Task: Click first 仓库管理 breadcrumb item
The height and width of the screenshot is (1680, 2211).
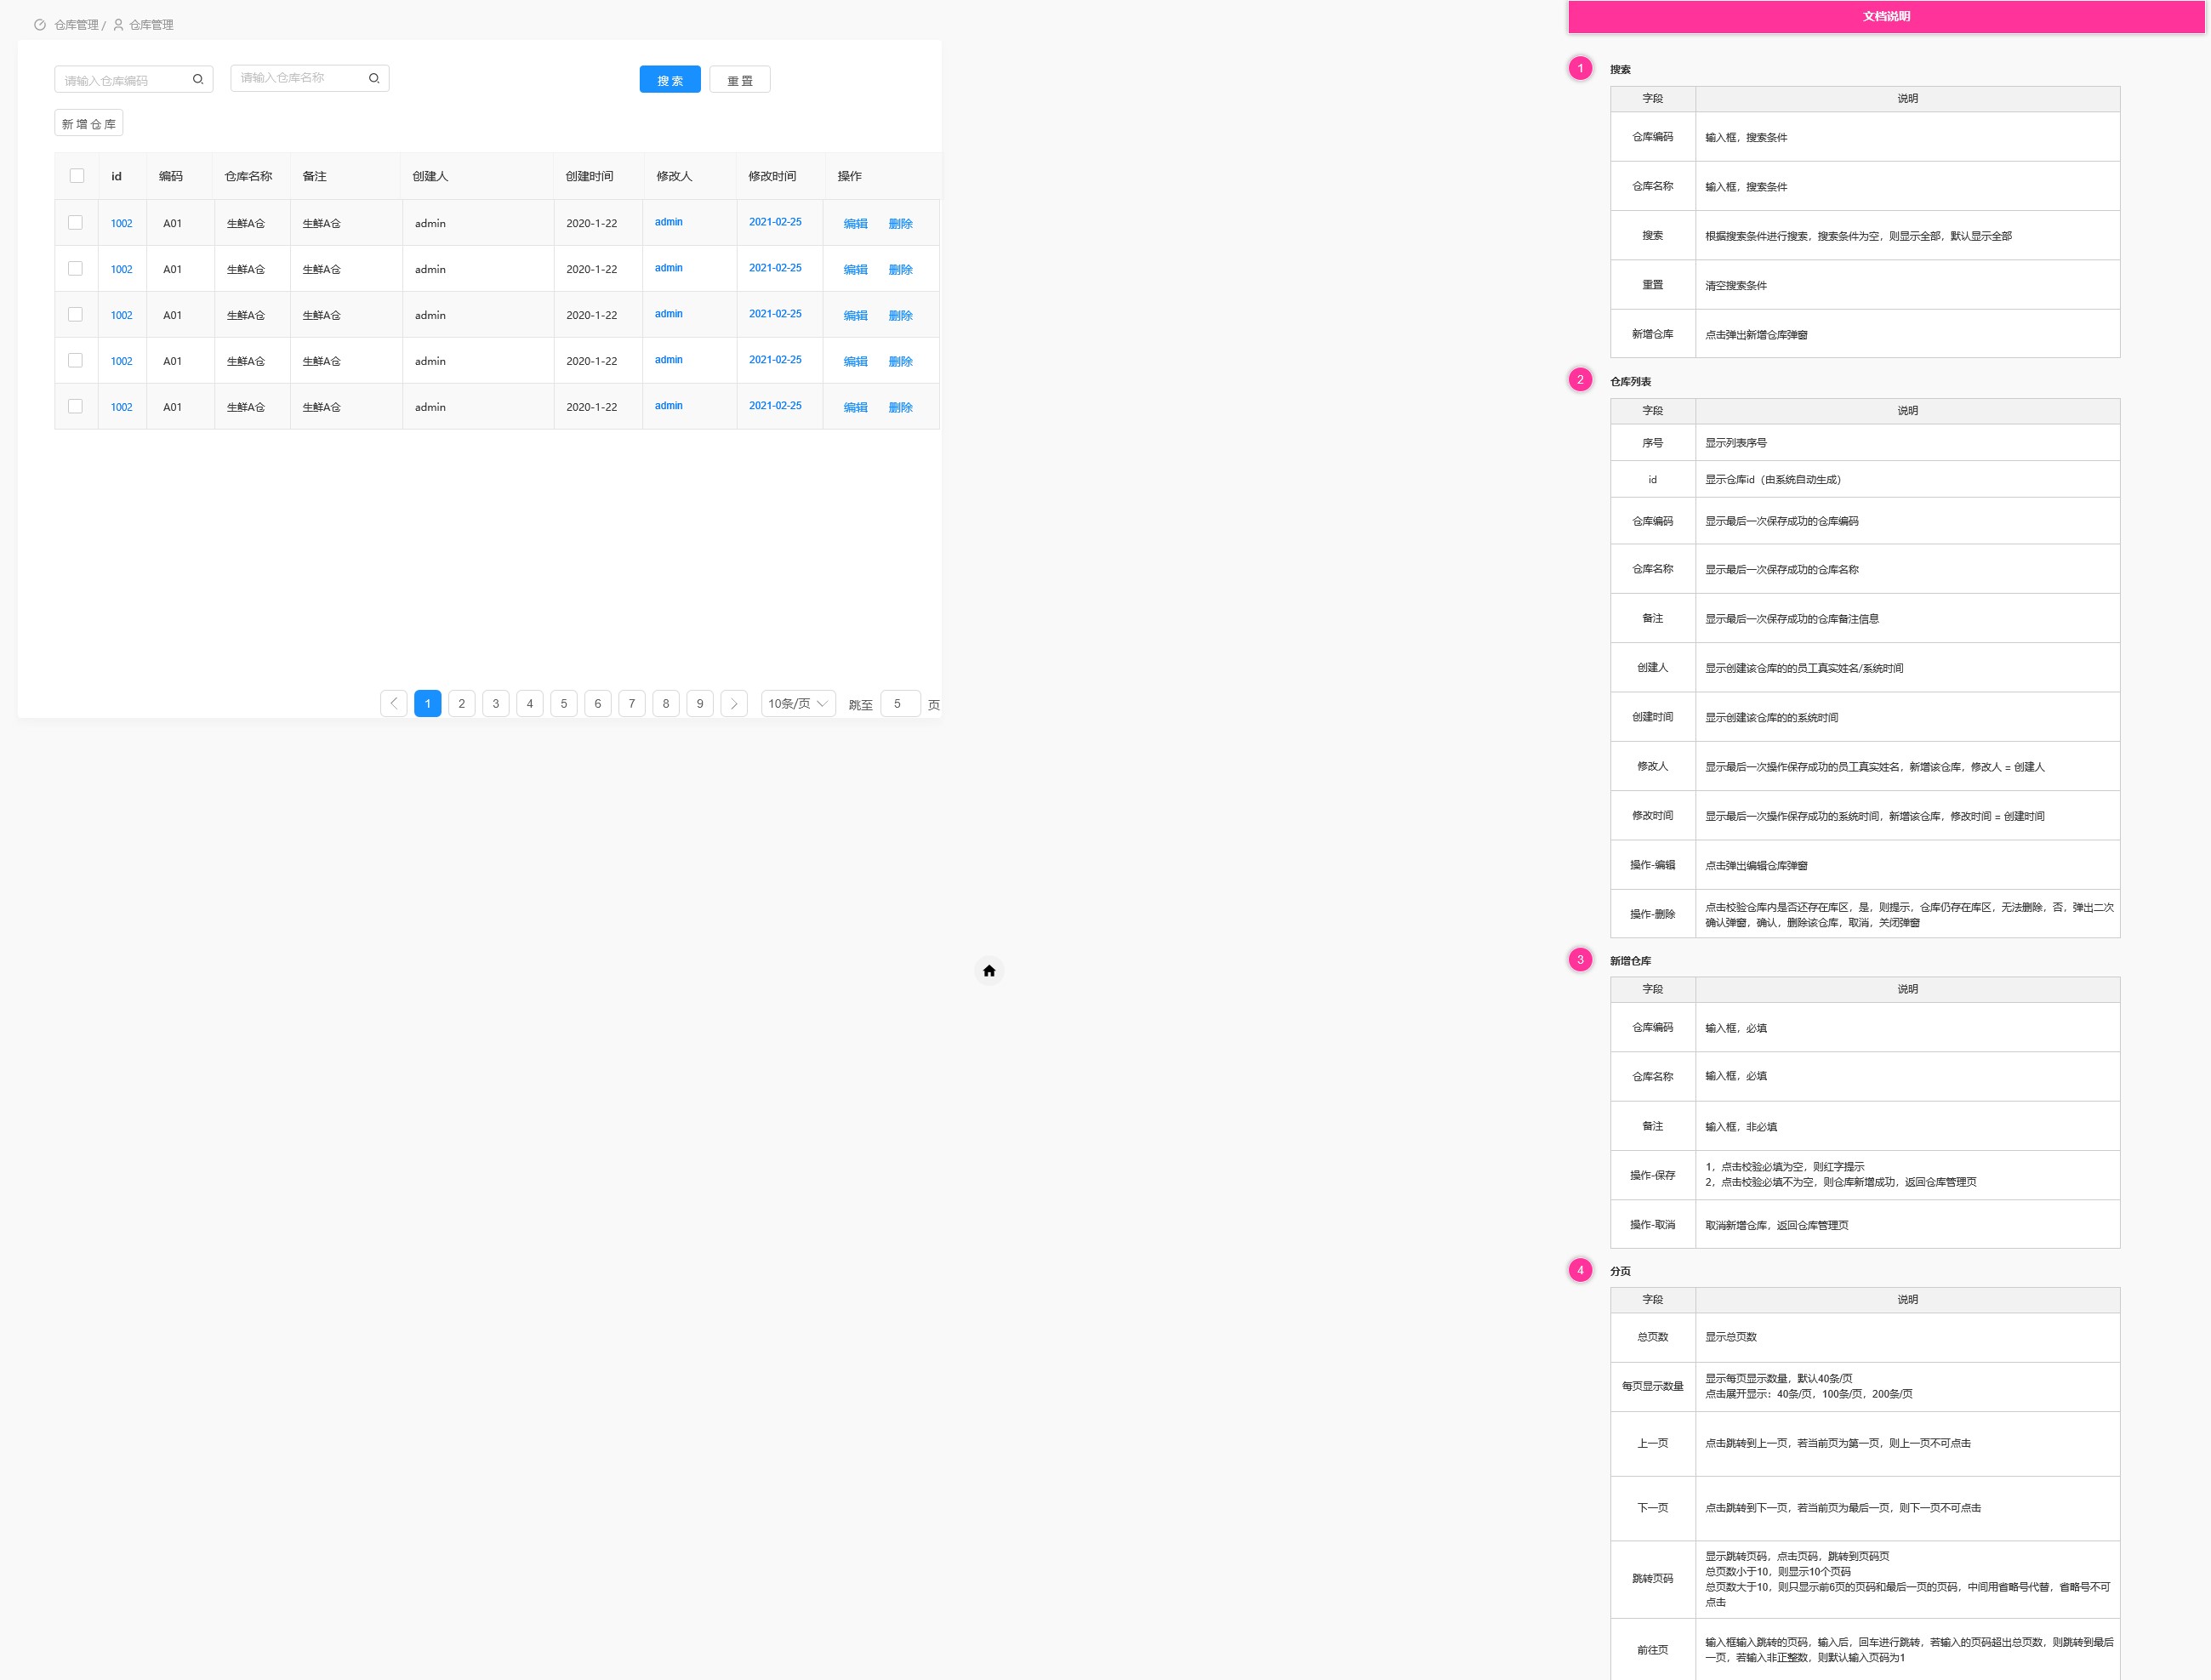Action: click(76, 25)
